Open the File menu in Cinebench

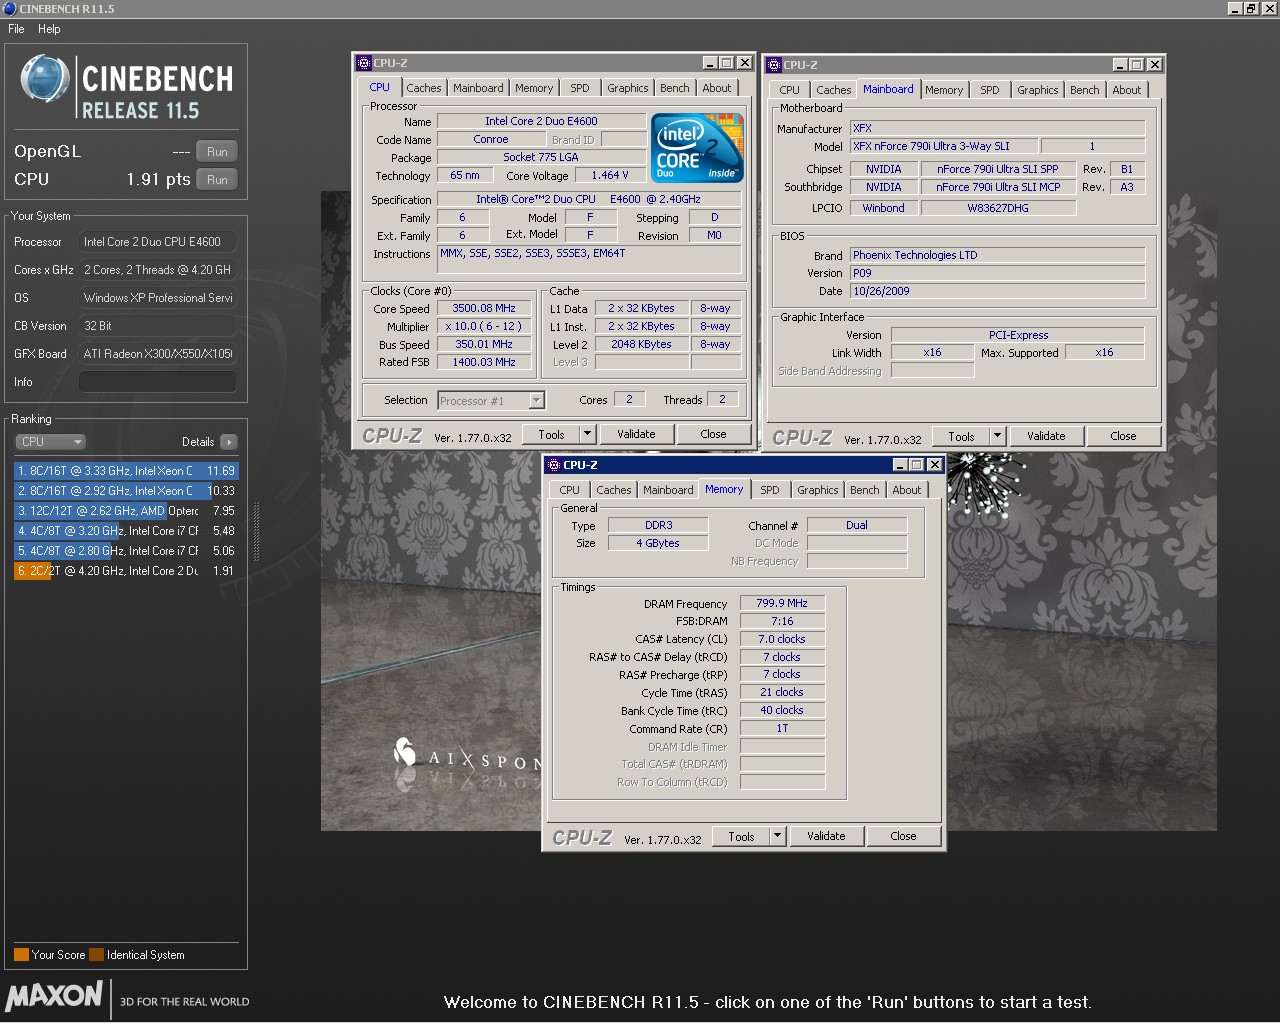pos(16,29)
